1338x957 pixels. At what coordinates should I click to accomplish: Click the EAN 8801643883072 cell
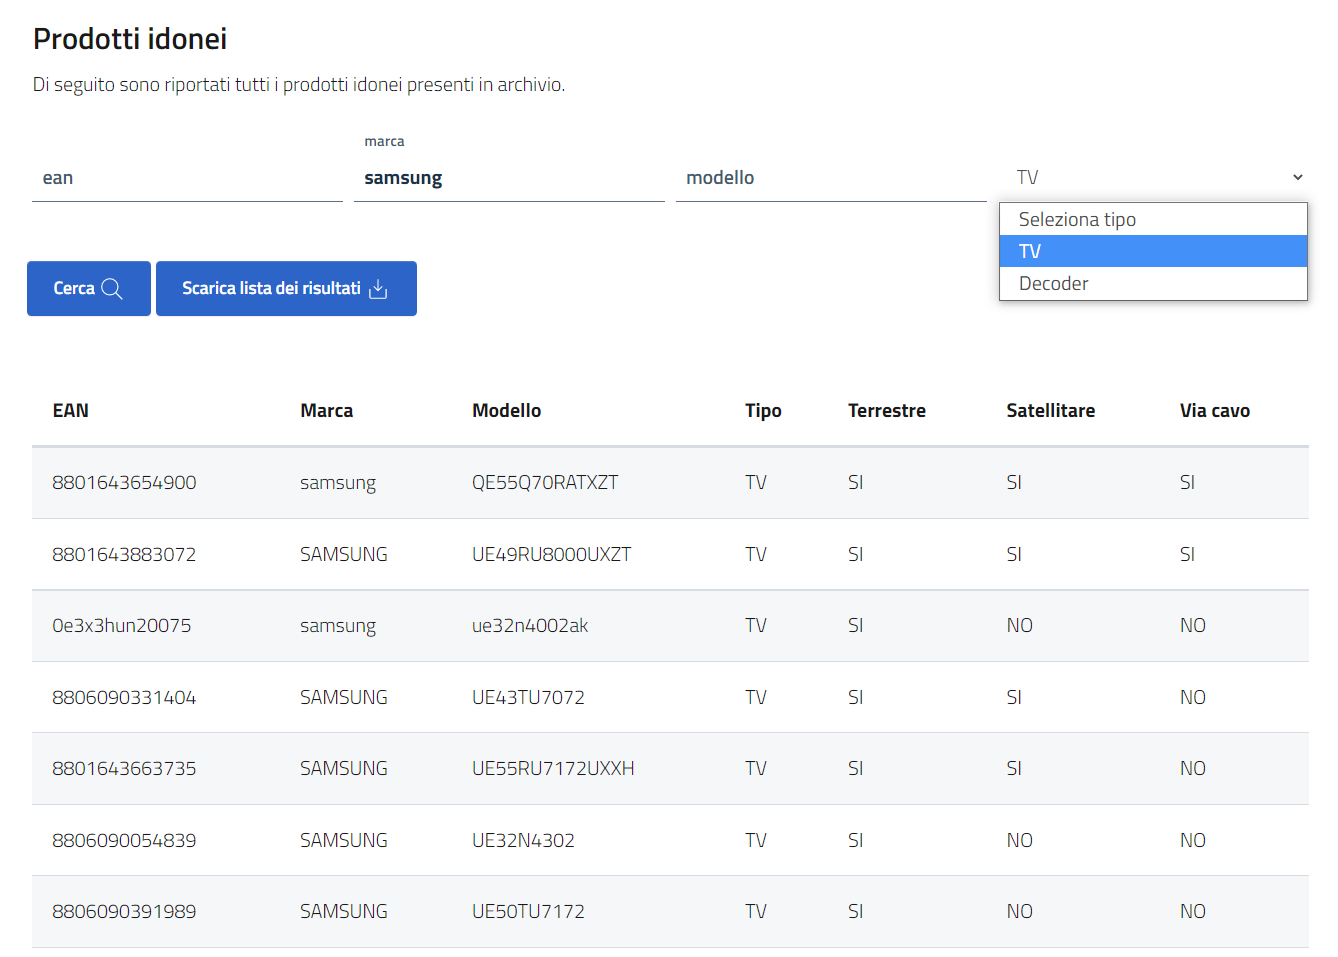point(124,555)
